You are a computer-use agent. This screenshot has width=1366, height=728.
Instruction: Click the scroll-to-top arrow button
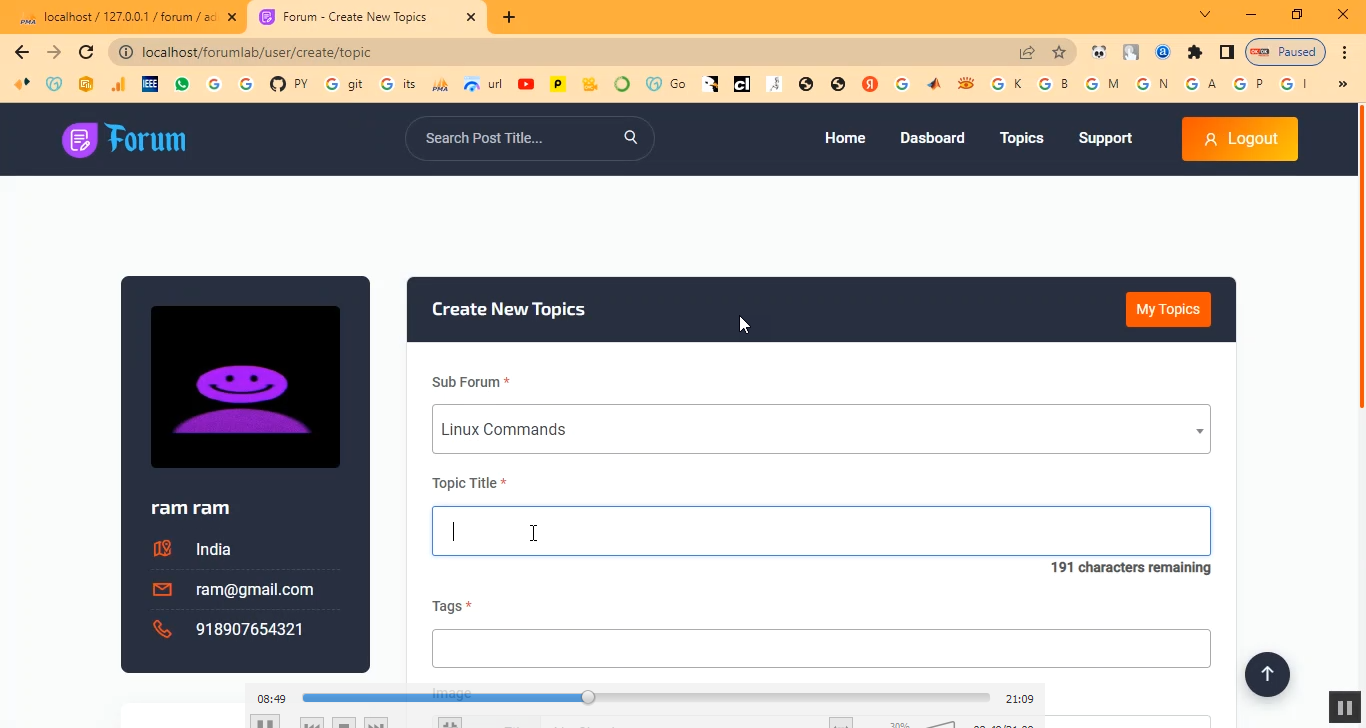pyautogui.click(x=1267, y=674)
